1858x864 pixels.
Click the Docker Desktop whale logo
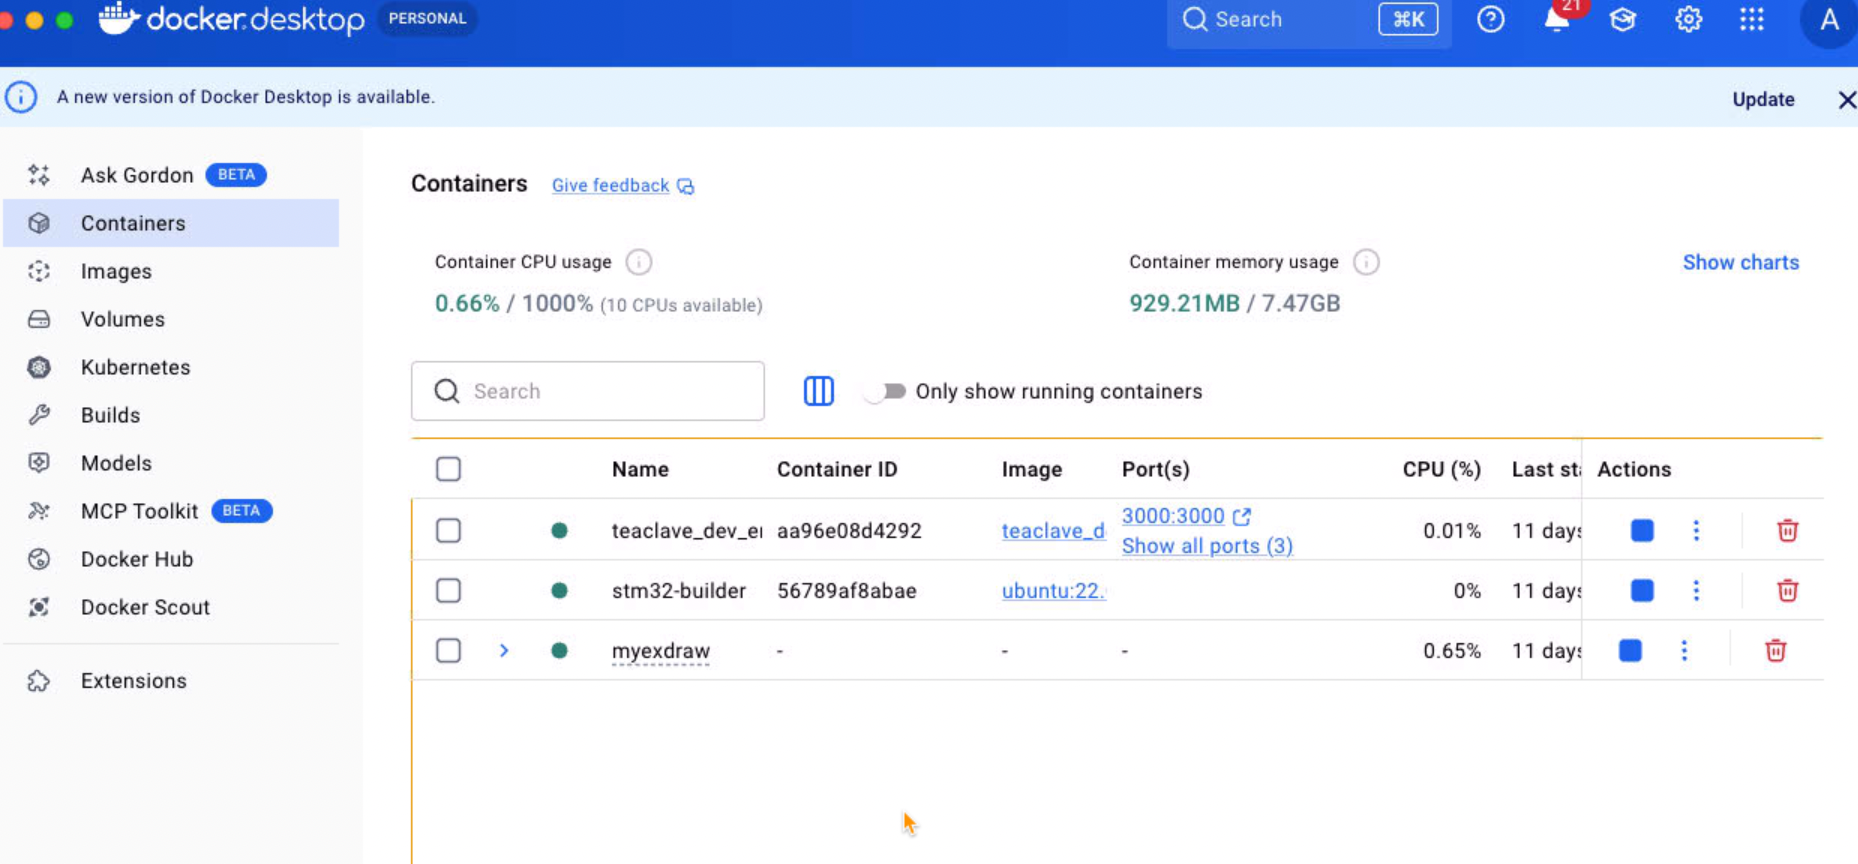[x=118, y=18]
